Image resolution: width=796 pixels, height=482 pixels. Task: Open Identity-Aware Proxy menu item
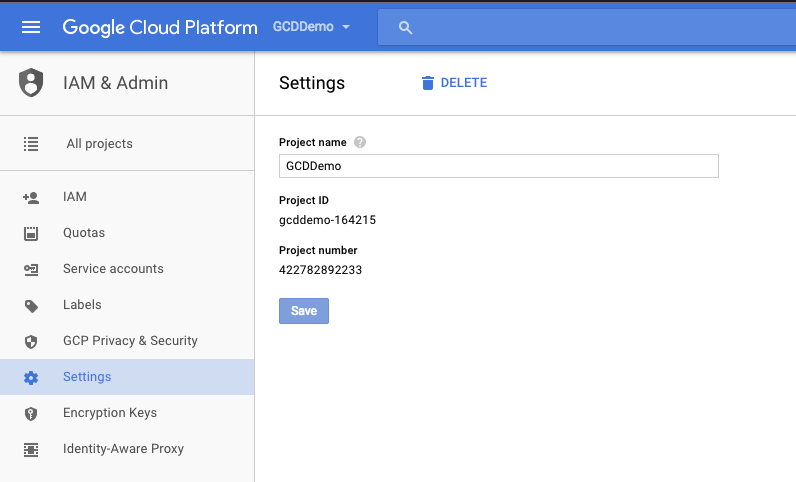point(123,449)
